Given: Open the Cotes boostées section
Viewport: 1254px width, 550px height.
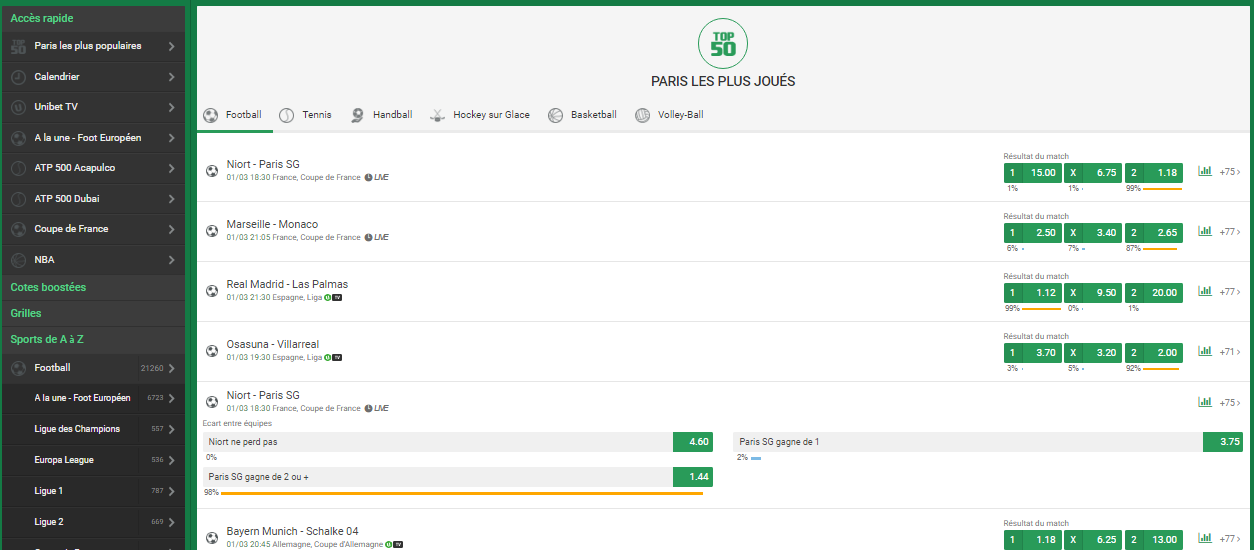Looking at the screenshot, I should coord(93,287).
